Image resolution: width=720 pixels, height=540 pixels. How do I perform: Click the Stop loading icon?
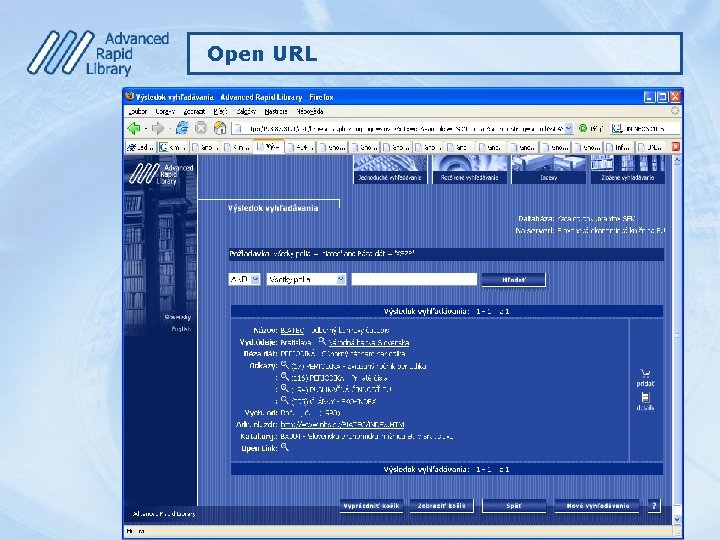click(x=201, y=128)
